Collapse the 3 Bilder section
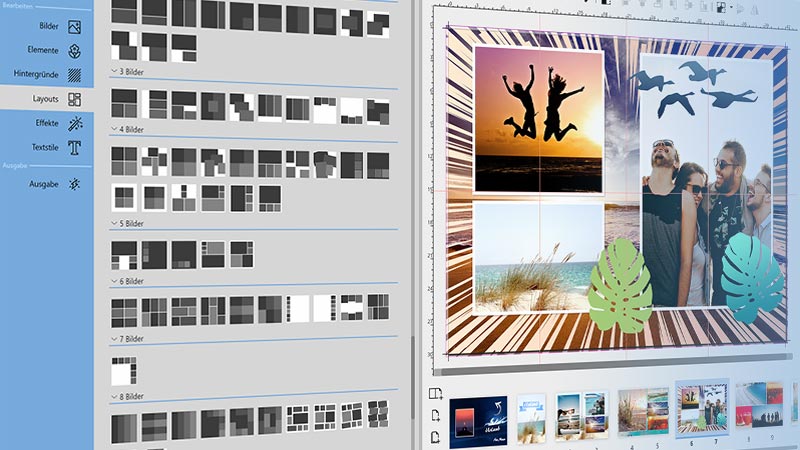This screenshot has height=450, width=800. pos(113,73)
